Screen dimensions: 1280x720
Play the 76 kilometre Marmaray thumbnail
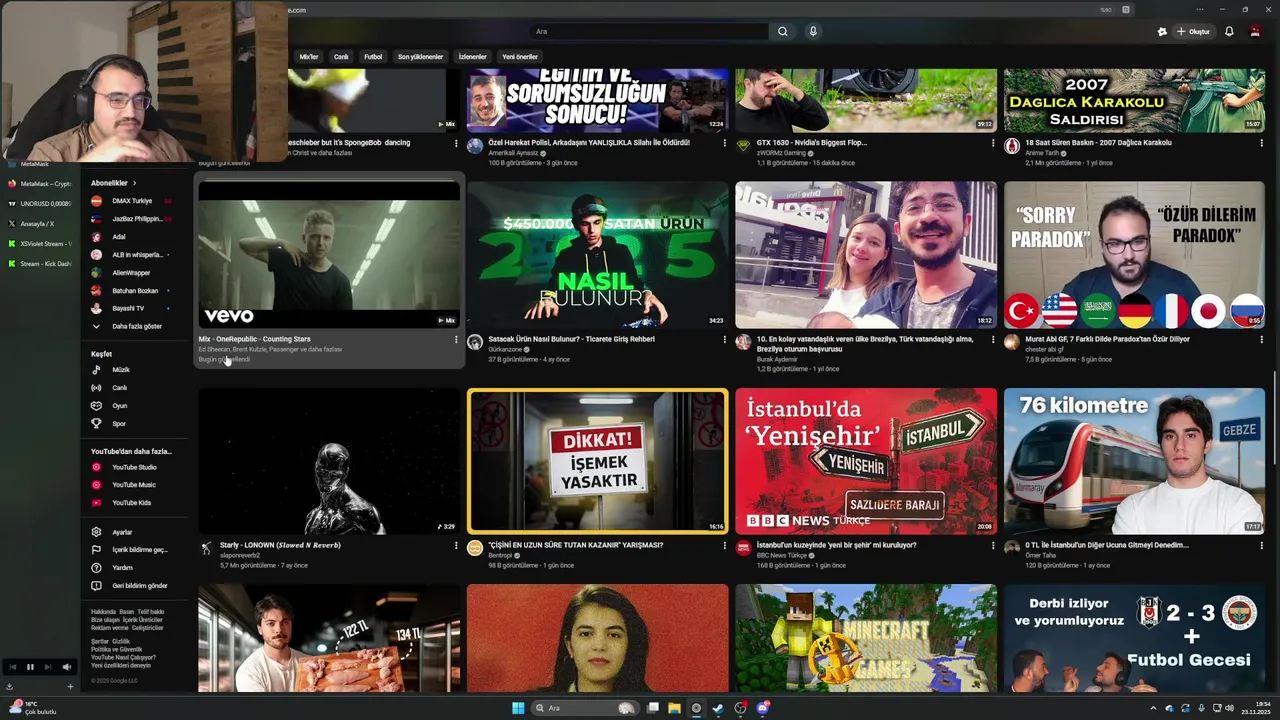click(x=1134, y=461)
